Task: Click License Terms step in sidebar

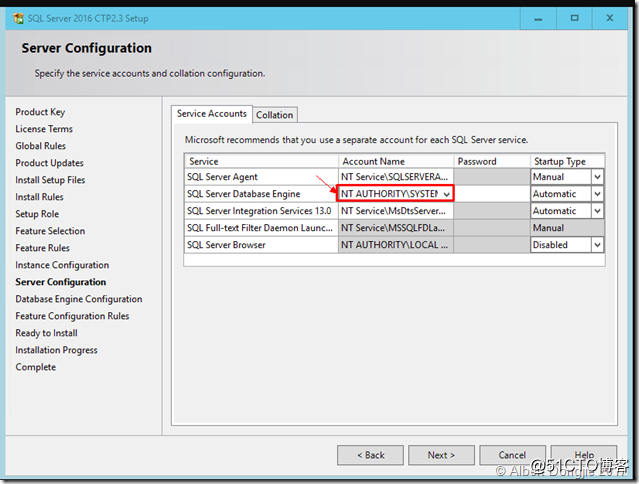Action: [44, 129]
